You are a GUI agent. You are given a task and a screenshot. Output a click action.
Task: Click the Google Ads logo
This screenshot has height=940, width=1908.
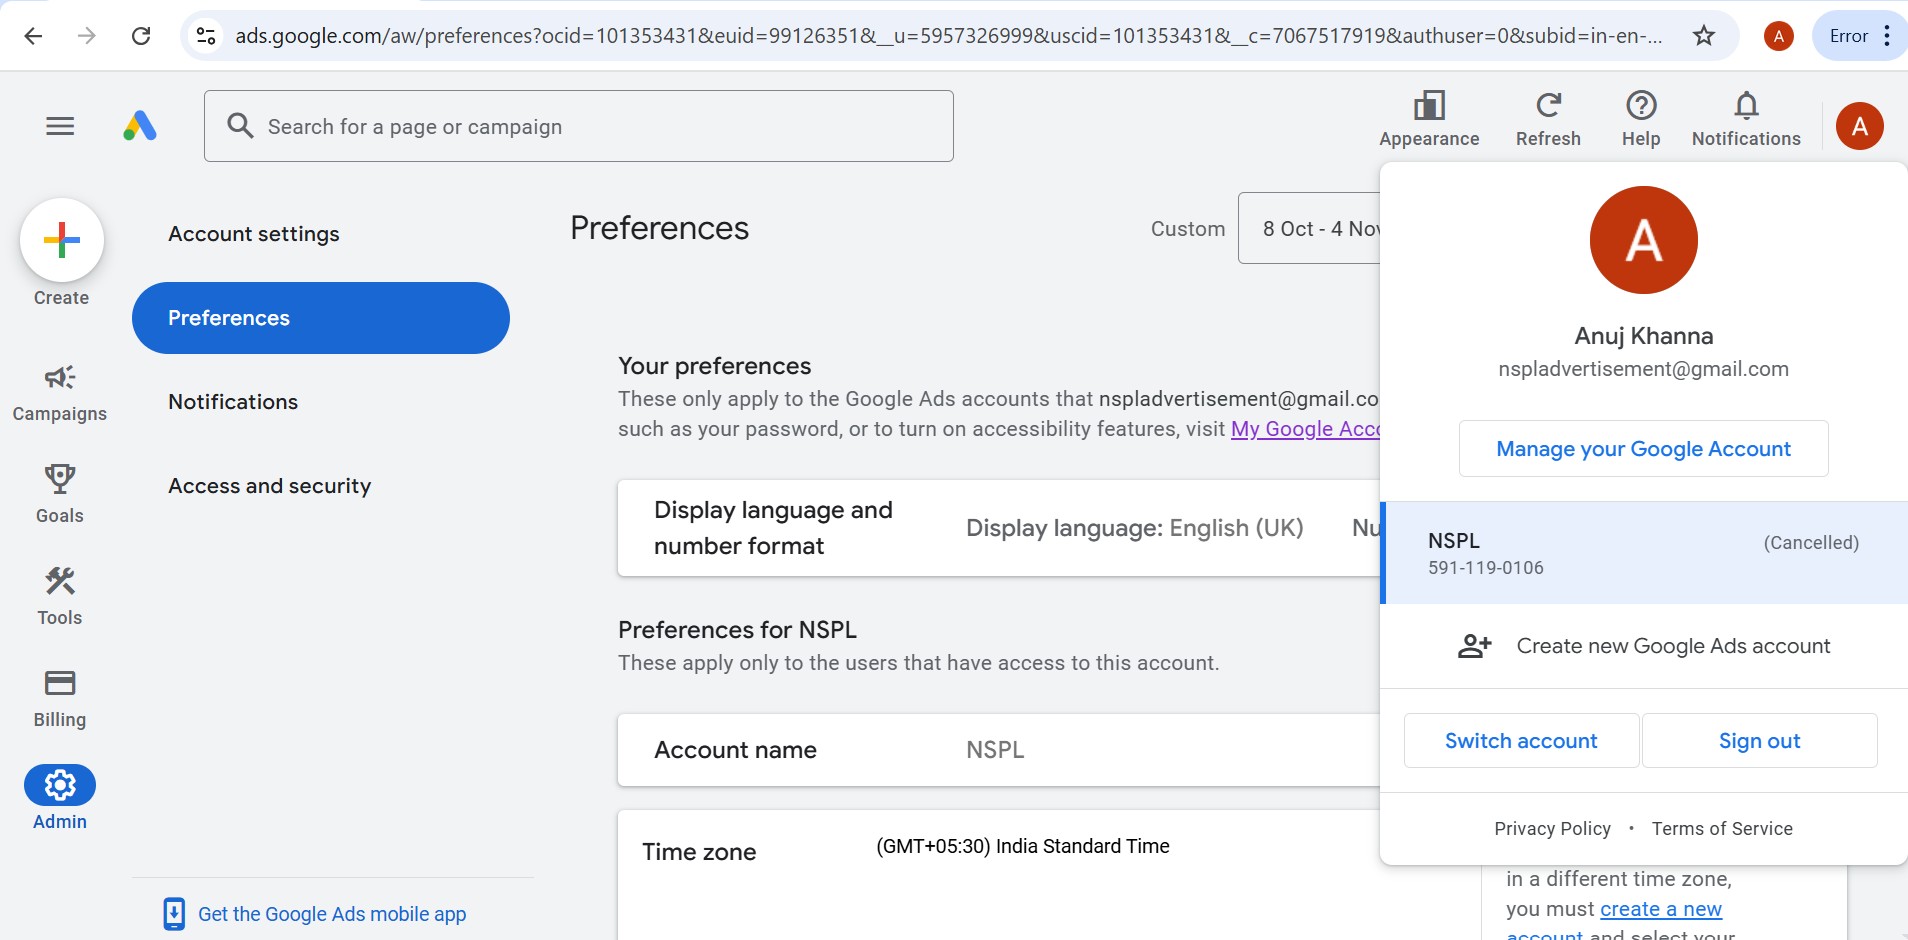click(x=140, y=126)
